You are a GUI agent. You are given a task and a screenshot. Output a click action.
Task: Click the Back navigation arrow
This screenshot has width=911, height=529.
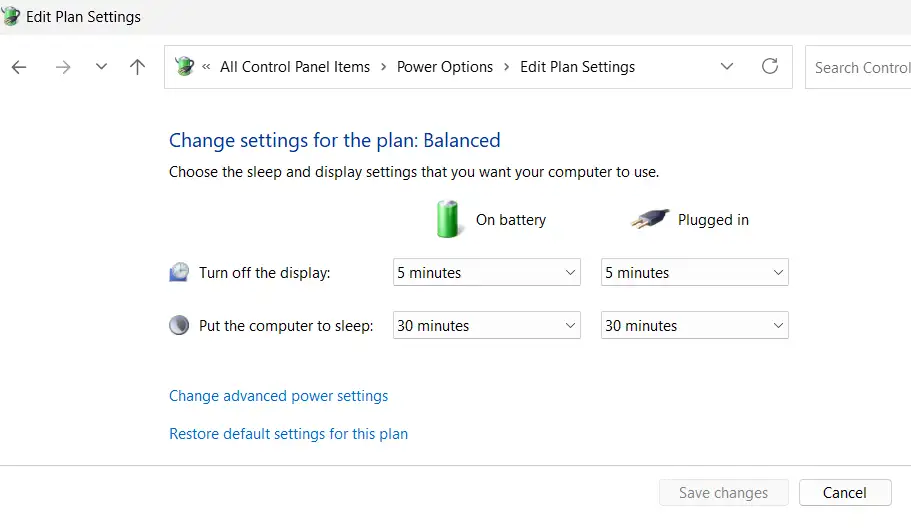click(x=19, y=67)
